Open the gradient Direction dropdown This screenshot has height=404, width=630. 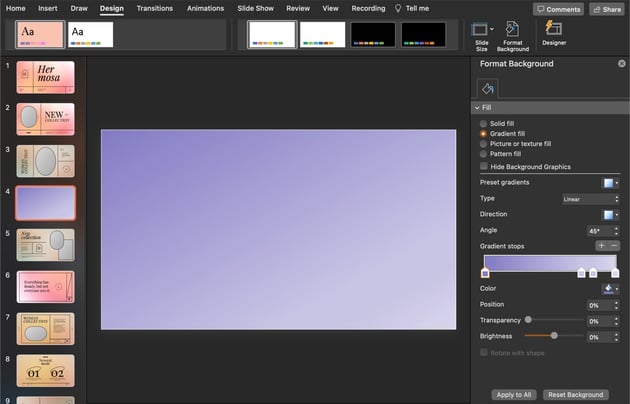click(609, 214)
